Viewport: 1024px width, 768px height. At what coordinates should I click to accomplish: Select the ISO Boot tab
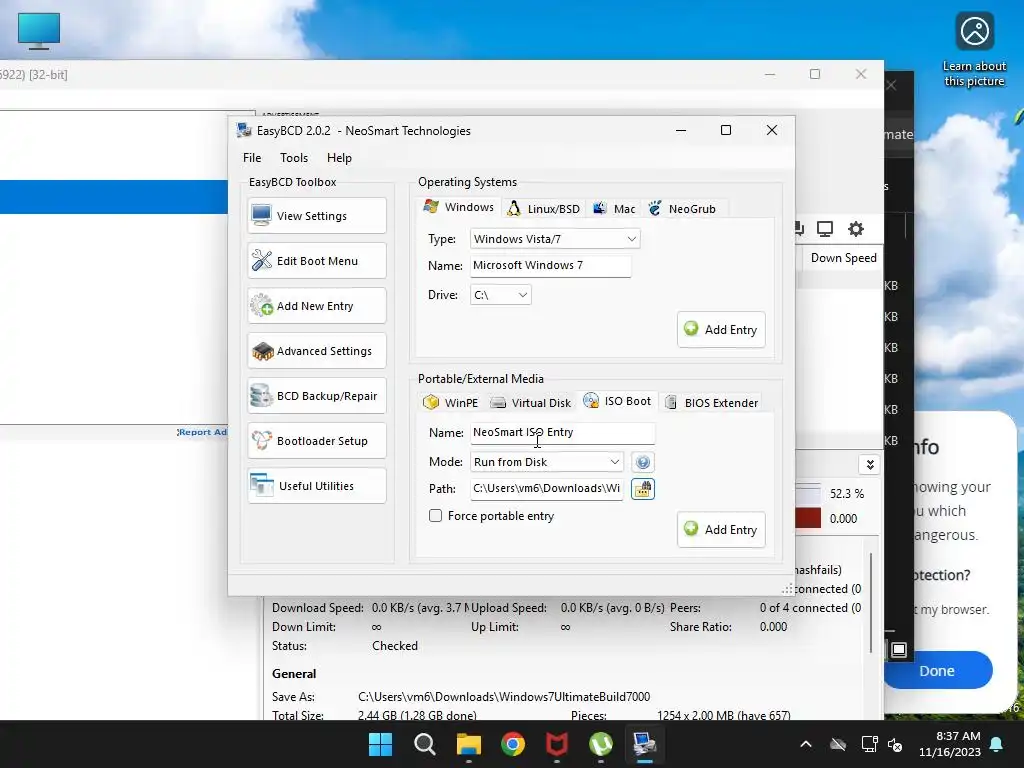click(x=618, y=401)
